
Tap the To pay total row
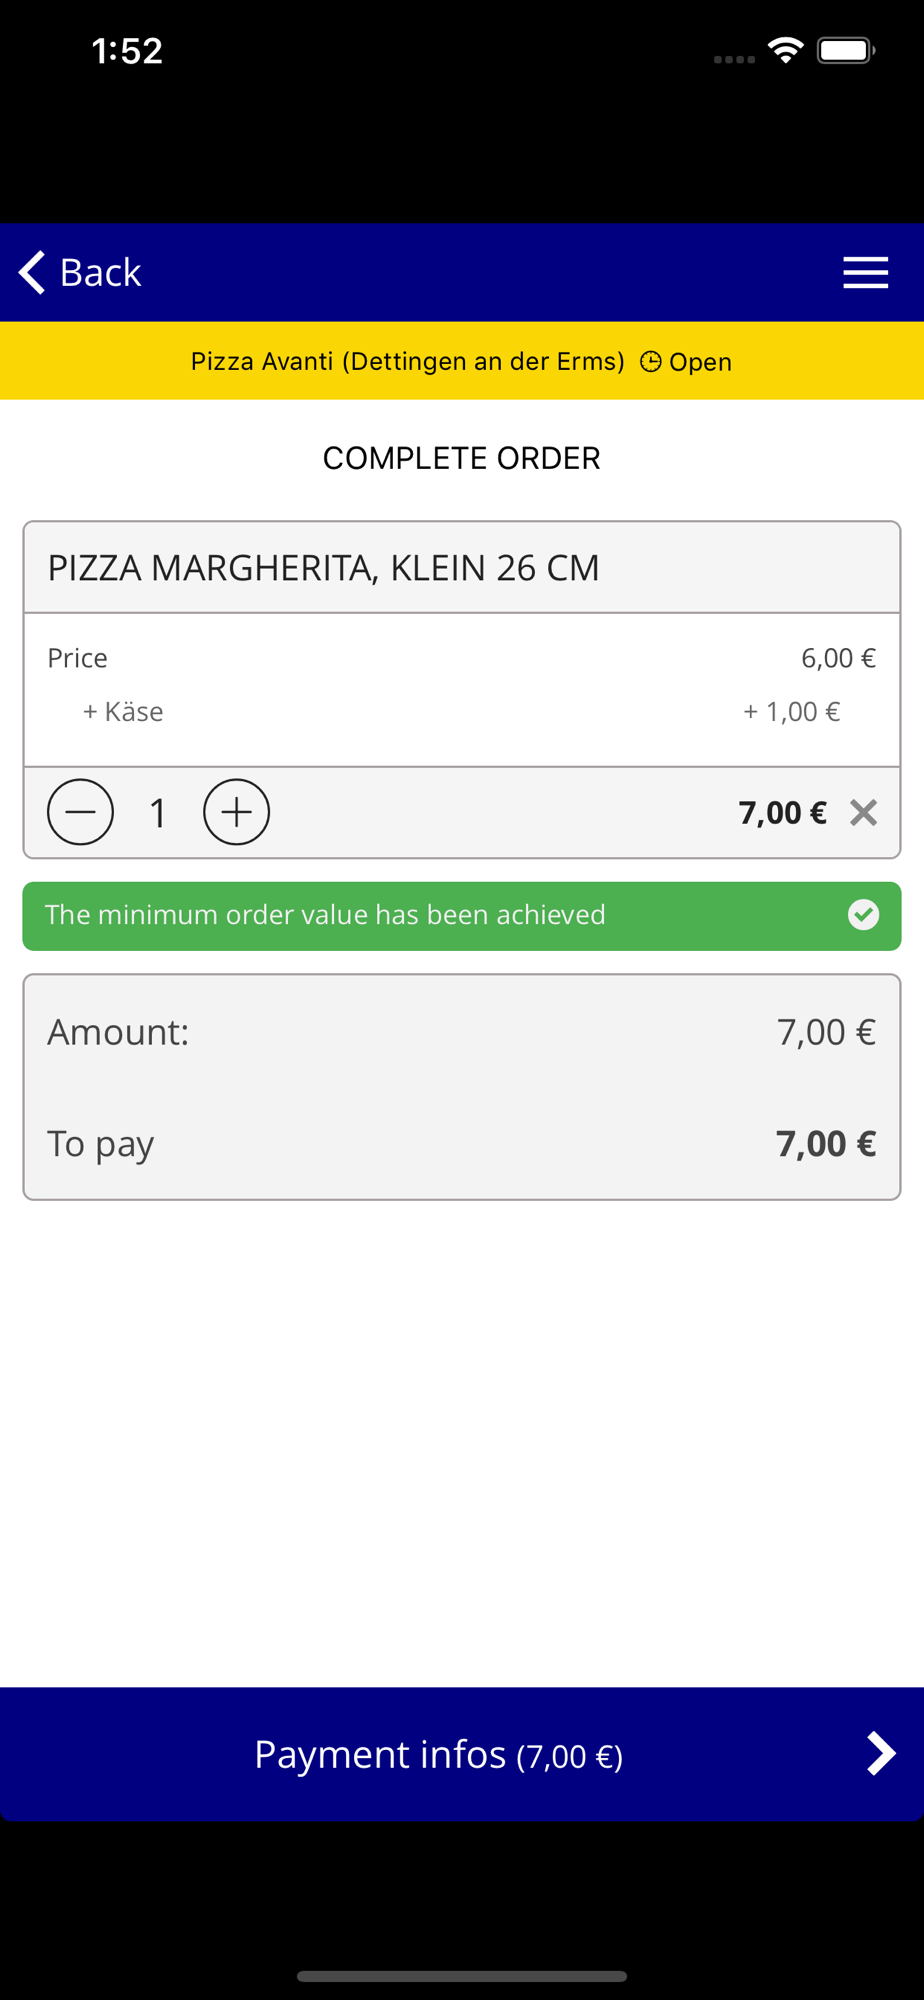[x=461, y=1143]
